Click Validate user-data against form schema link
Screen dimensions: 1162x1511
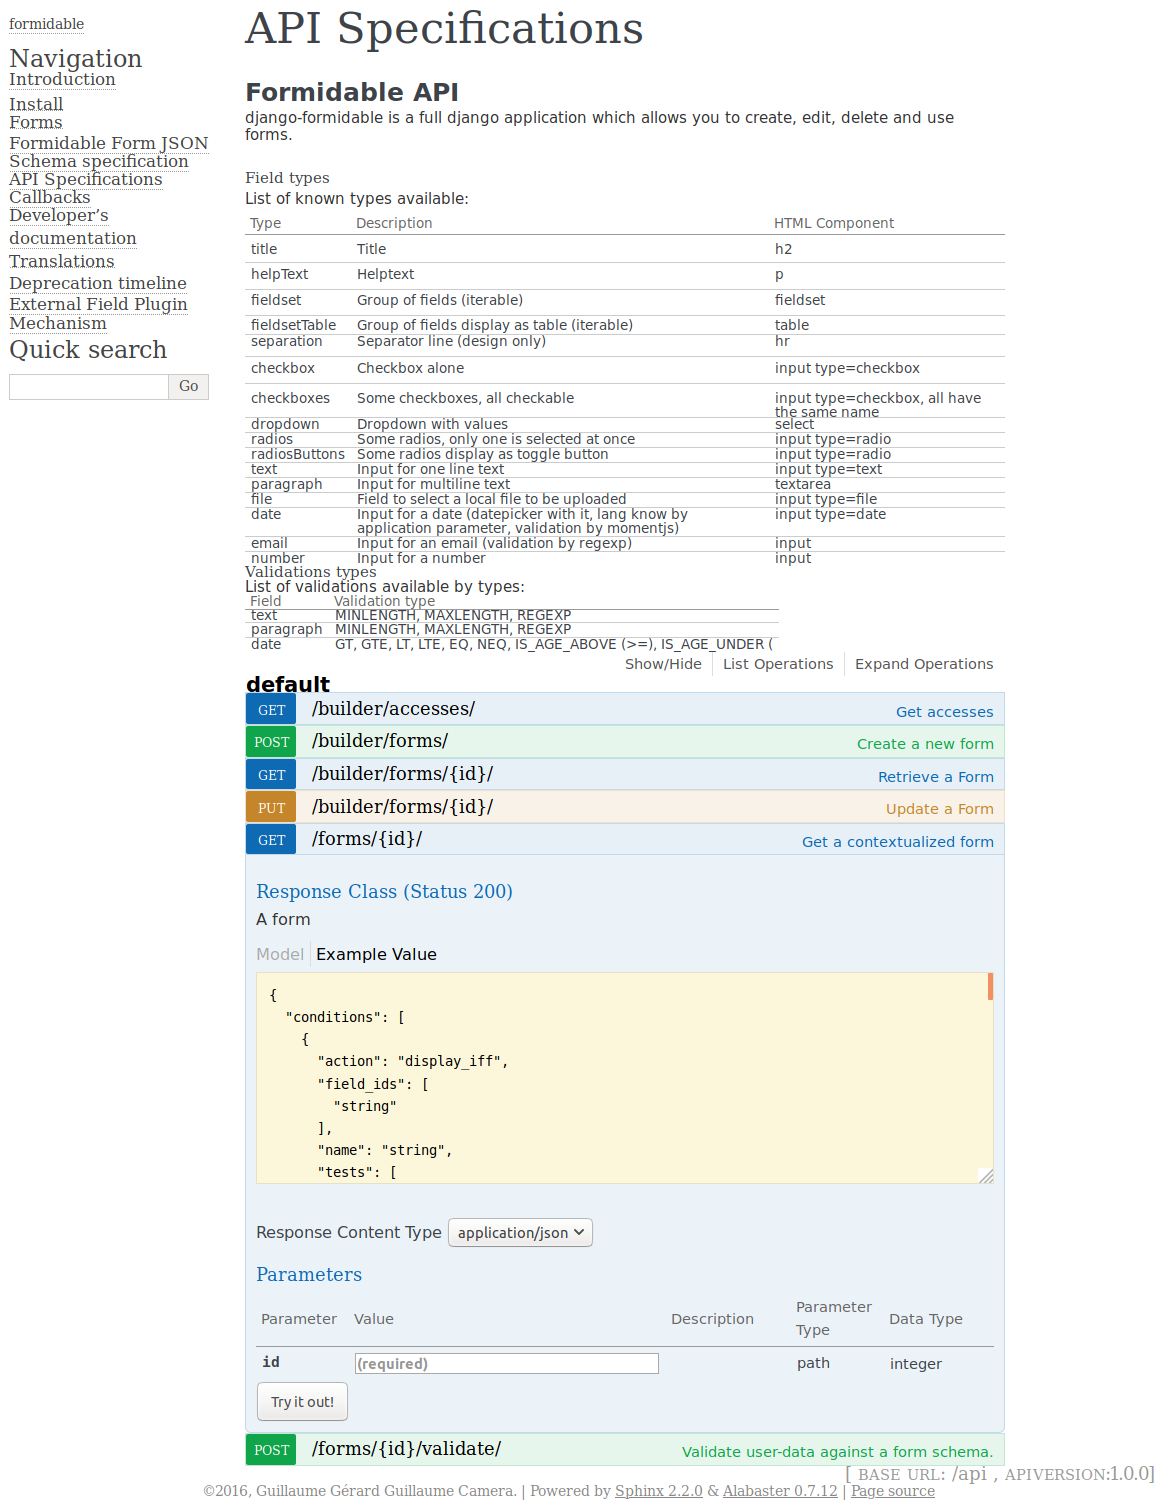tap(837, 1452)
